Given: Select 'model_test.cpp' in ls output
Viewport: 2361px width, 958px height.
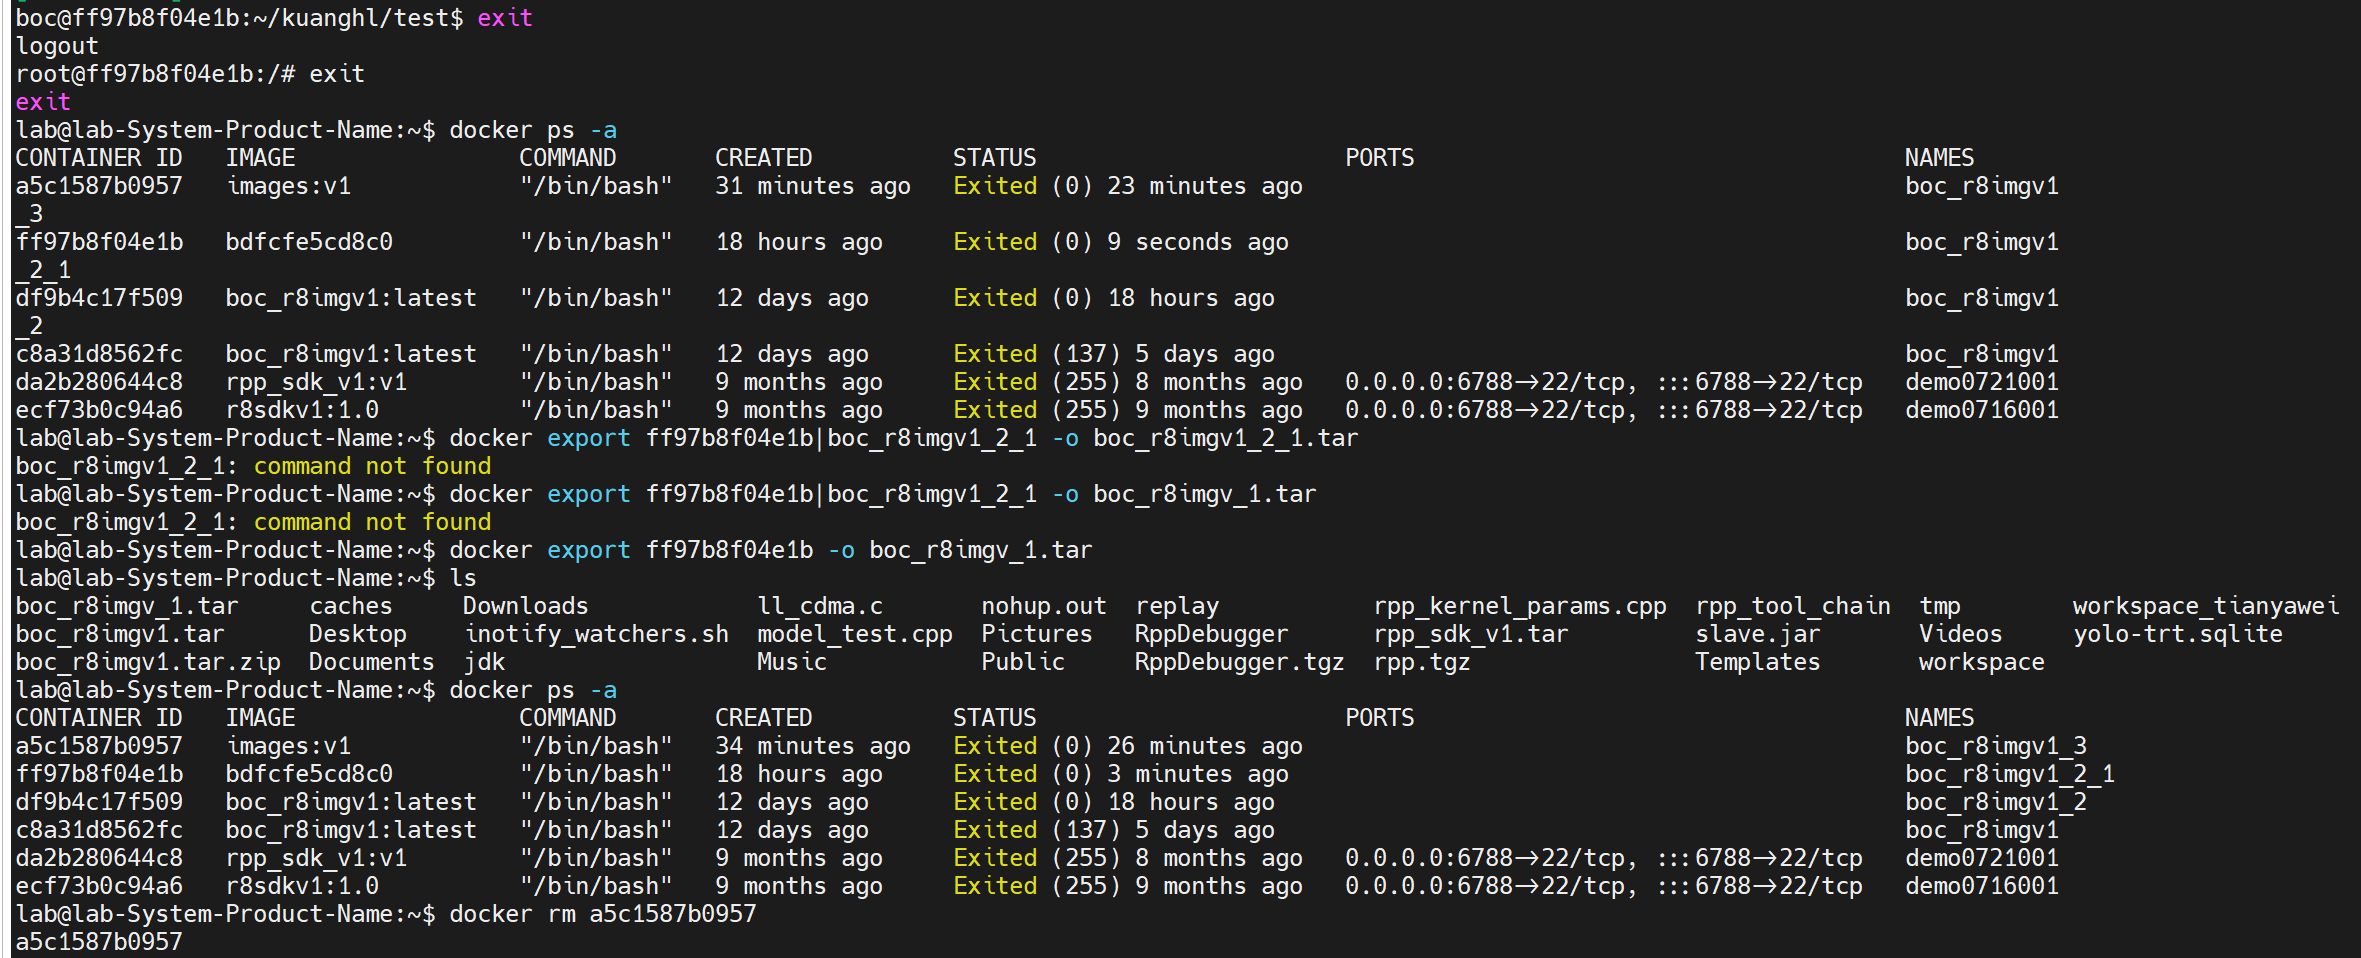Looking at the screenshot, I should (855, 634).
